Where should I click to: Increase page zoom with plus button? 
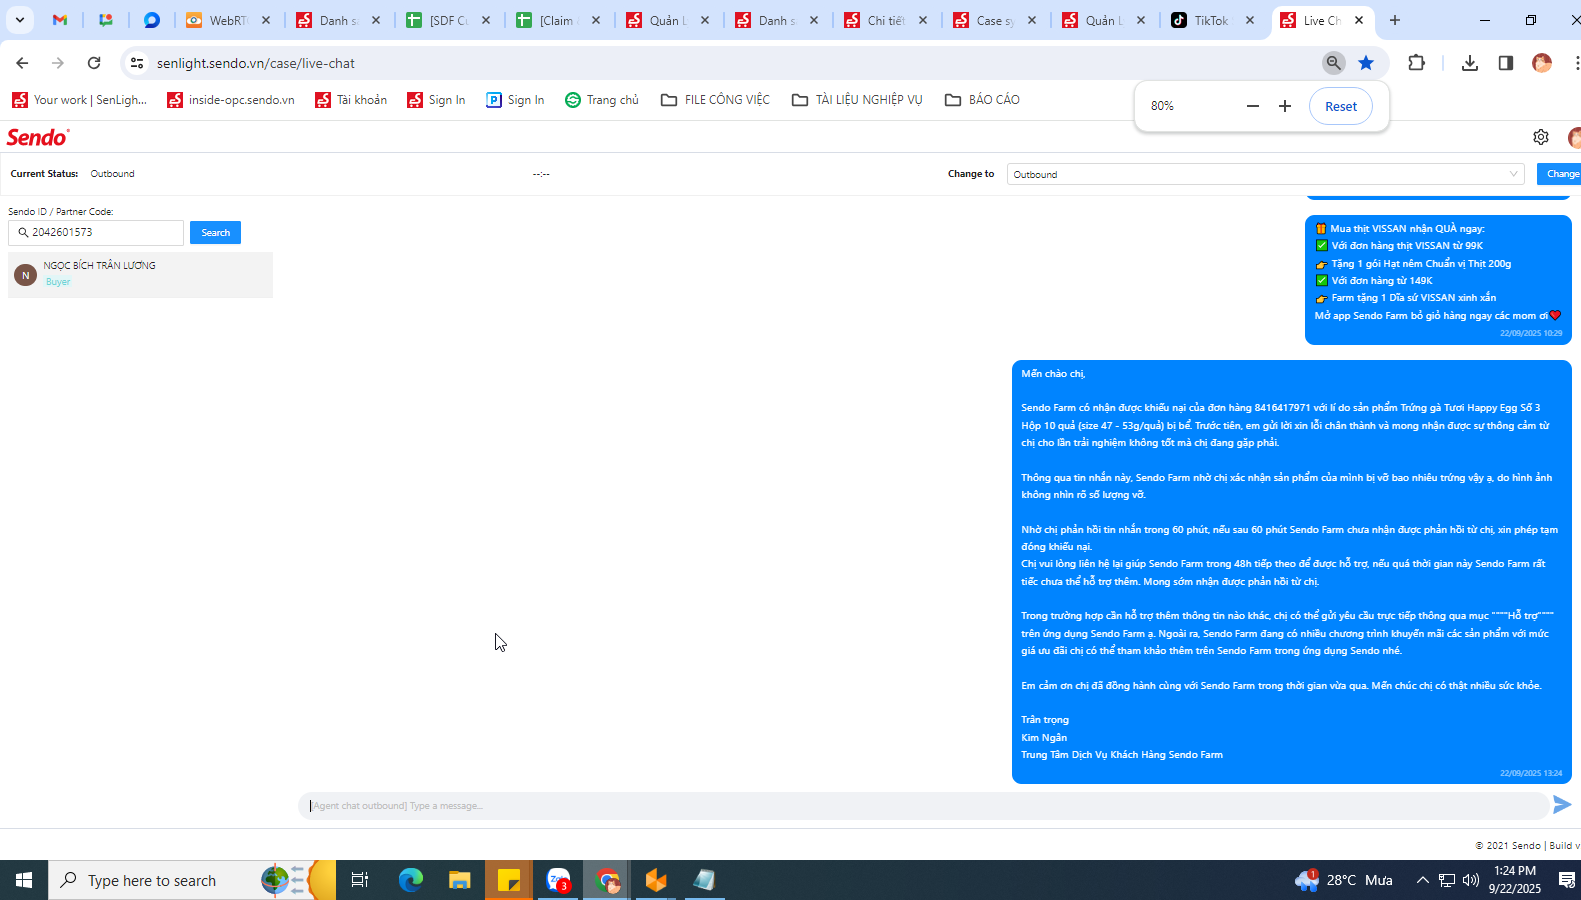[1285, 106]
